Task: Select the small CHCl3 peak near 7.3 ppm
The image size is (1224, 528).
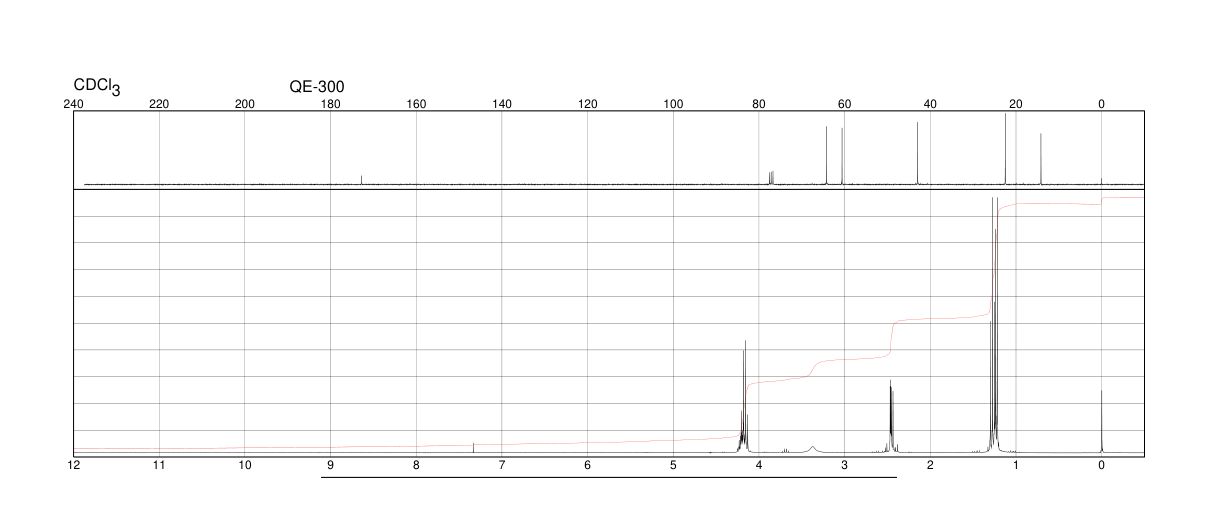Action: 473,448
